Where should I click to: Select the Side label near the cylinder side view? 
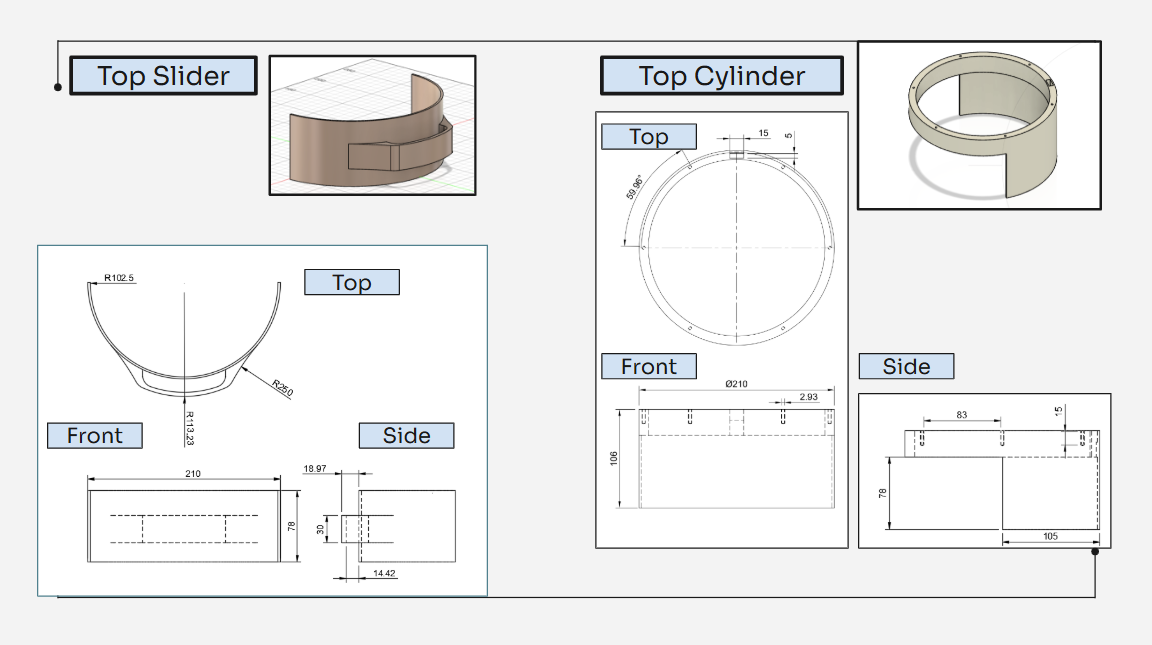coord(906,366)
